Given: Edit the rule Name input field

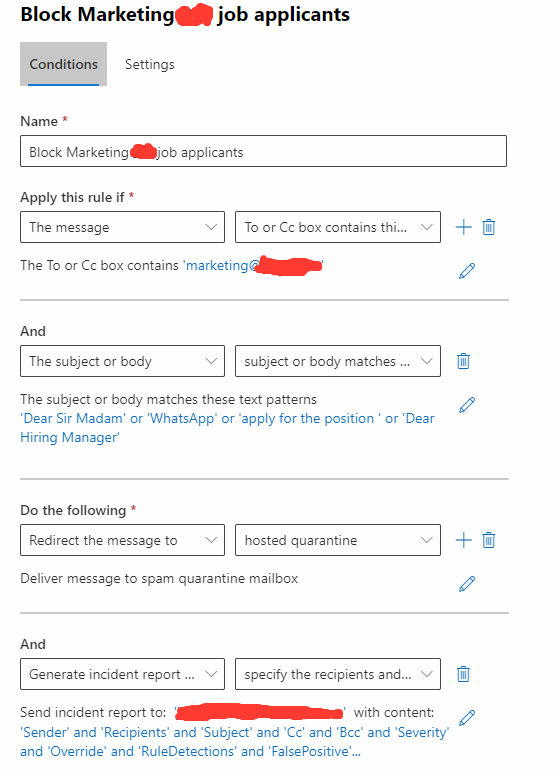Looking at the screenshot, I should (263, 151).
